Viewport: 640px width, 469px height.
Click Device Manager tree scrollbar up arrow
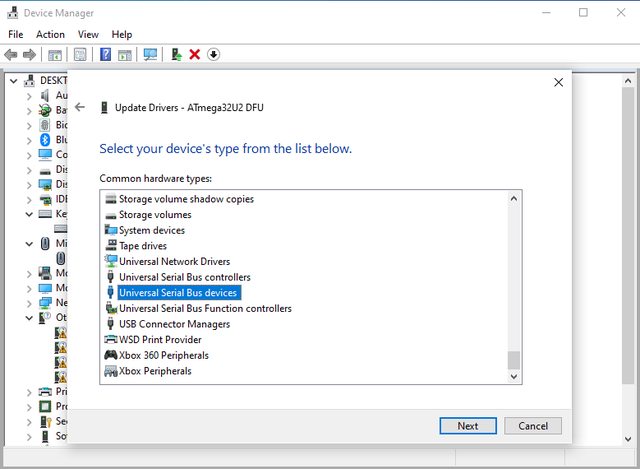[x=628, y=81]
